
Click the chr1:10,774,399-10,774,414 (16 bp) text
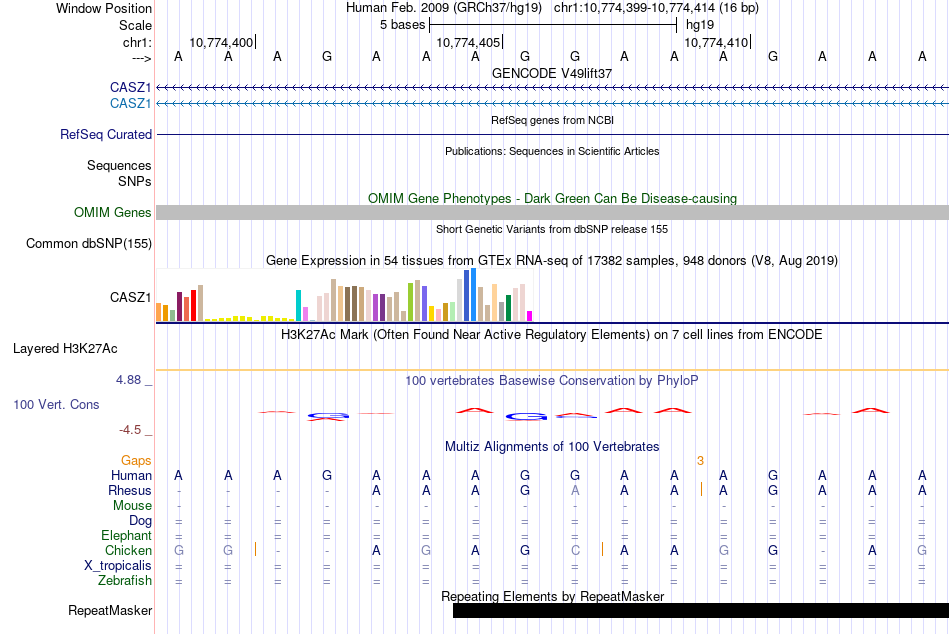[x=656, y=8]
